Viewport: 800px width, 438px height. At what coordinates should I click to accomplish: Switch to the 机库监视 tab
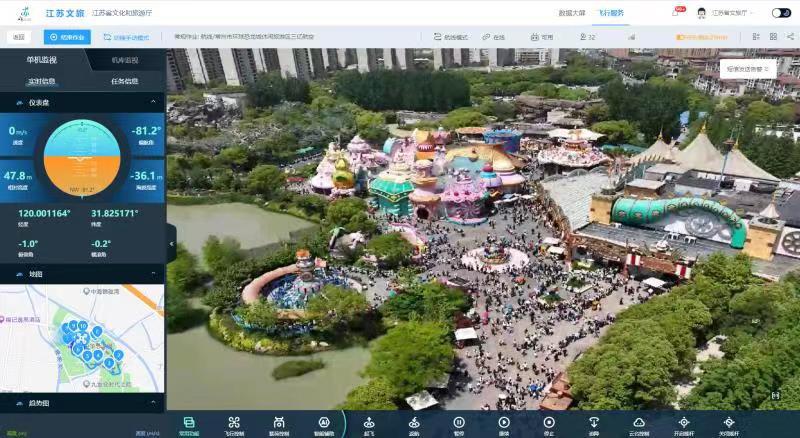click(125, 60)
